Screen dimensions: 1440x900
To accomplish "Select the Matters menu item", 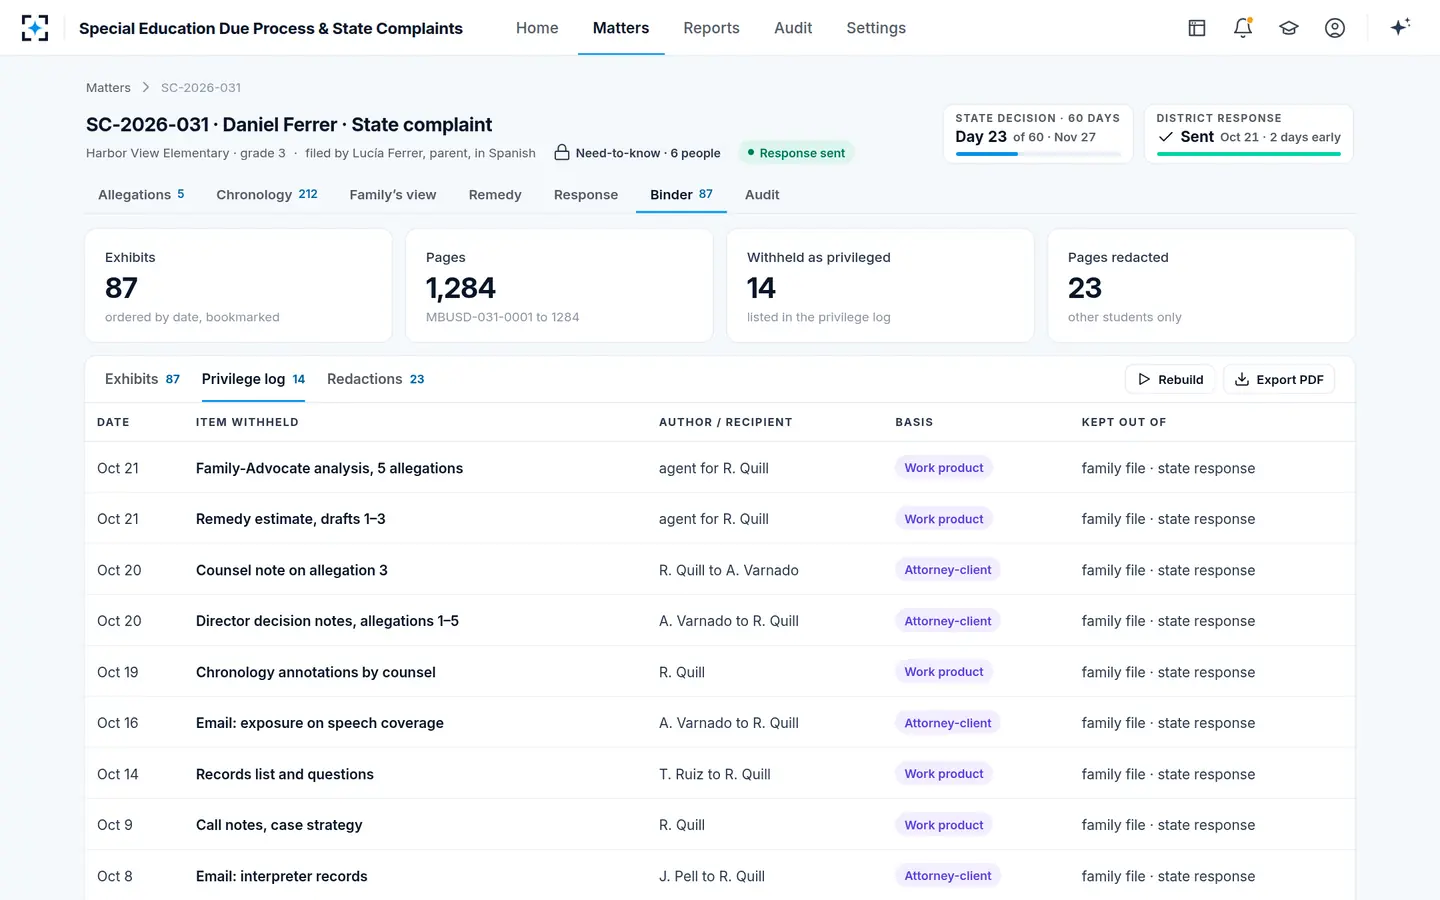I will tap(621, 28).
